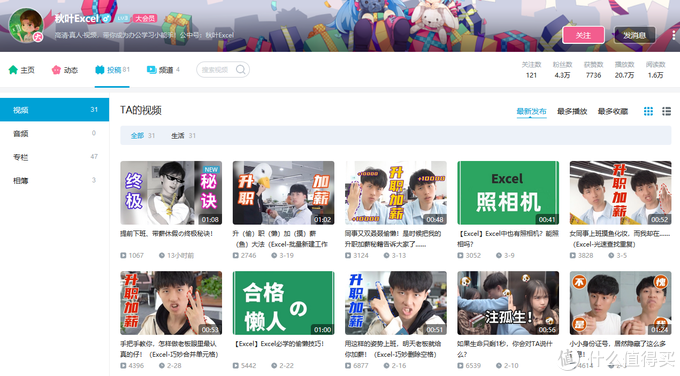Image resolution: width=680 pixels, height=376 pixels.
Task: Open 00:52 升职加薪 video thumbnail
Action: [620, 193]
